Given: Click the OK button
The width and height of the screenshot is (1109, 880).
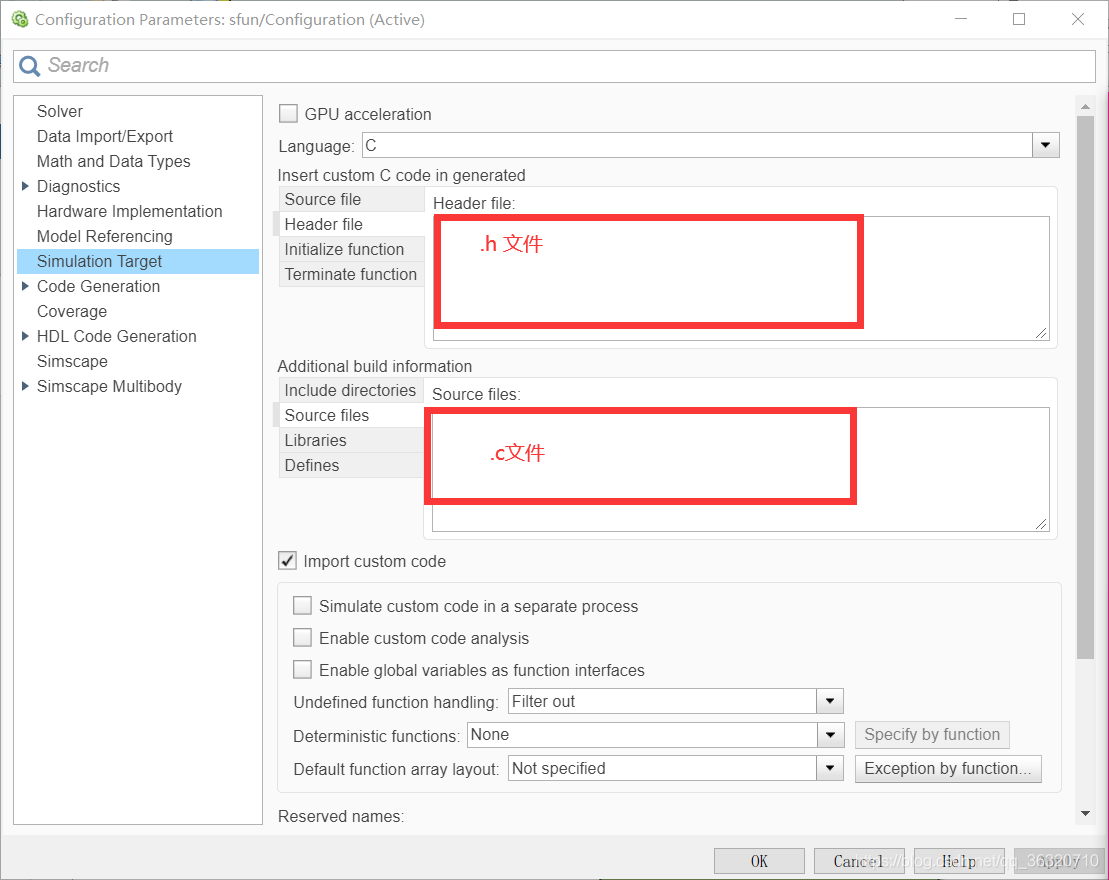Looking at the screenshot, I should point(759,861).
